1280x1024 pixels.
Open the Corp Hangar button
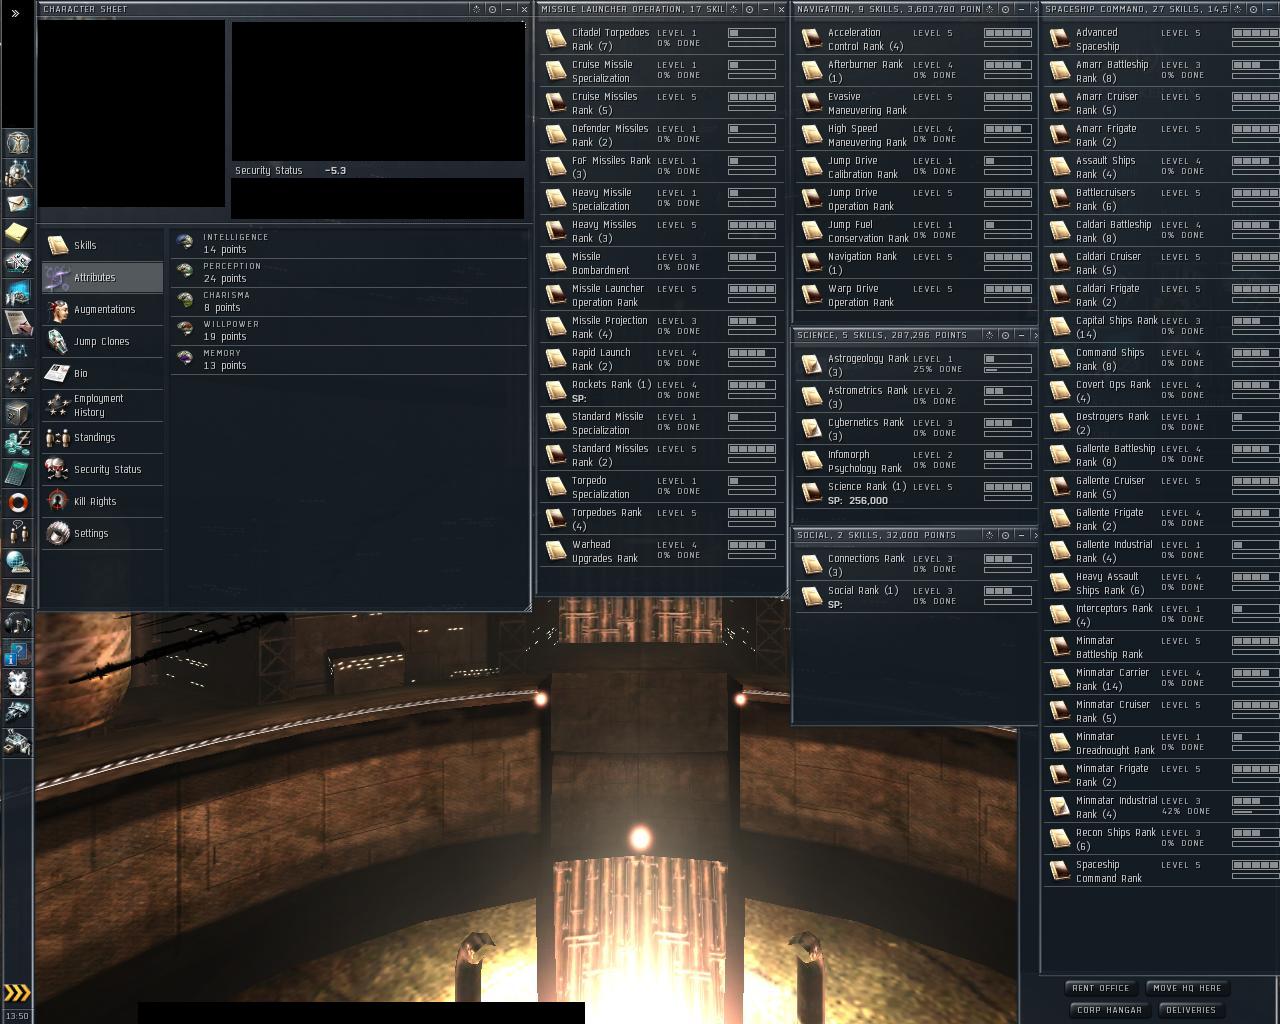pos(1110,1010)
